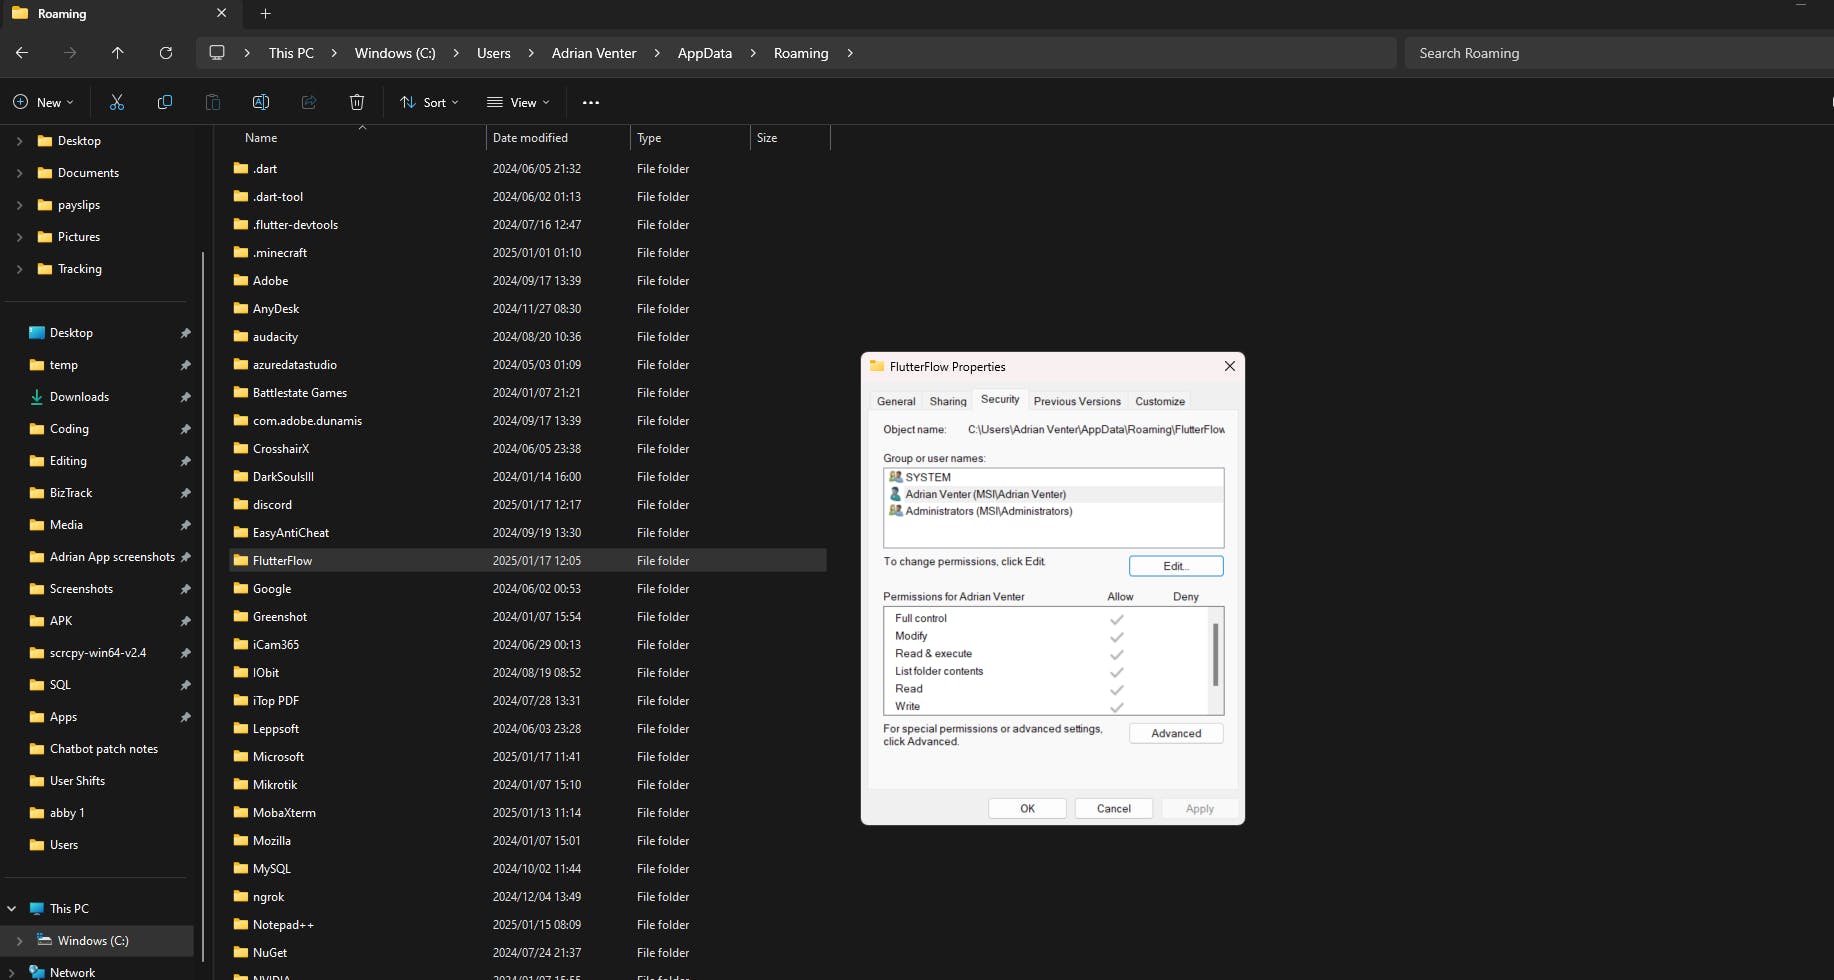Collapse the This PC tree node
The height and width of the screenshot is (980, 1834).
point(12,909)
